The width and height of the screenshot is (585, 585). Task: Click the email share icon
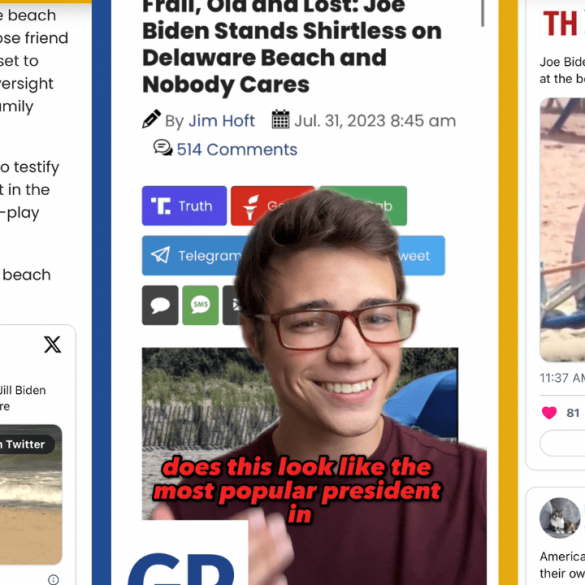click(233, 305)
